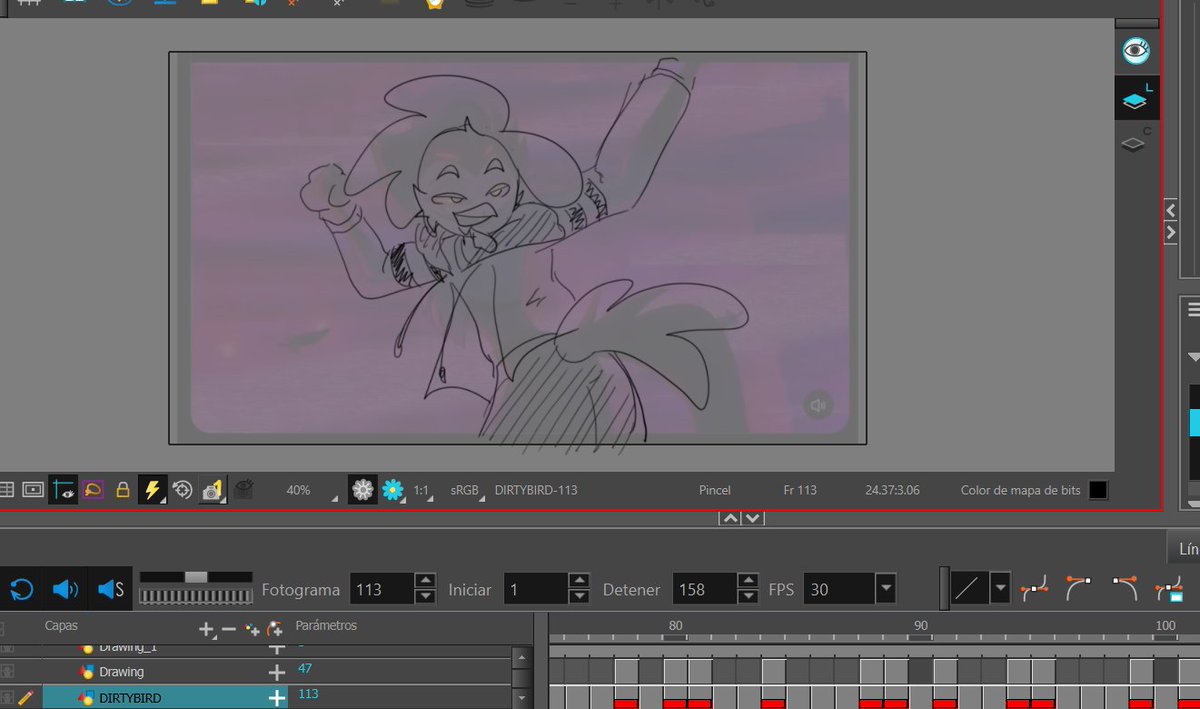Toggle camera mask icon with eye
Viewport: 1200px width, 709px height.
coord(63,490)
